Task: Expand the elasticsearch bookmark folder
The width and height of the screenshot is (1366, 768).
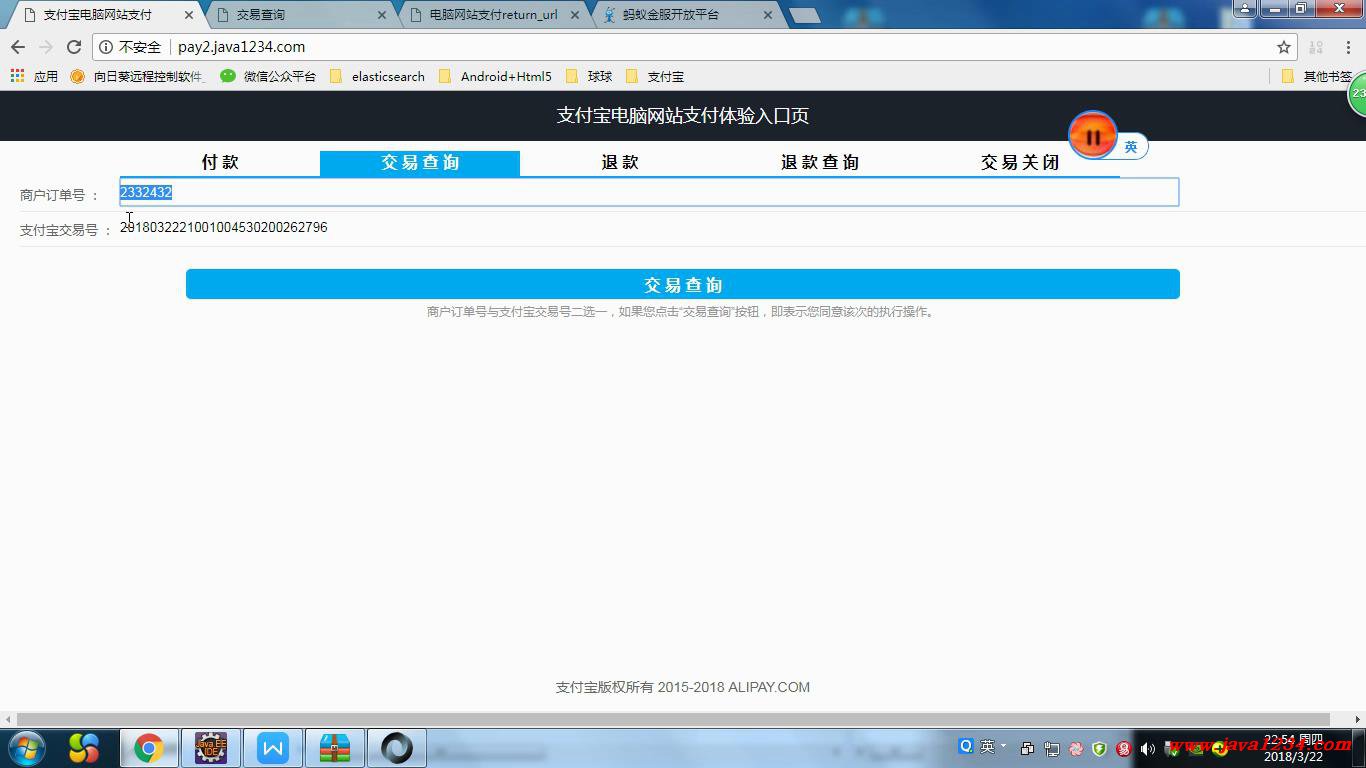Action: point(377,76)
